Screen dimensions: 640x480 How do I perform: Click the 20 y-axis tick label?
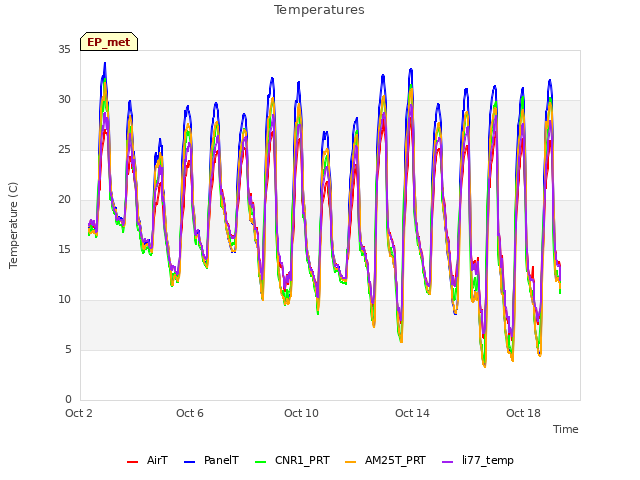pyautogui.click(x=64, y=200)
